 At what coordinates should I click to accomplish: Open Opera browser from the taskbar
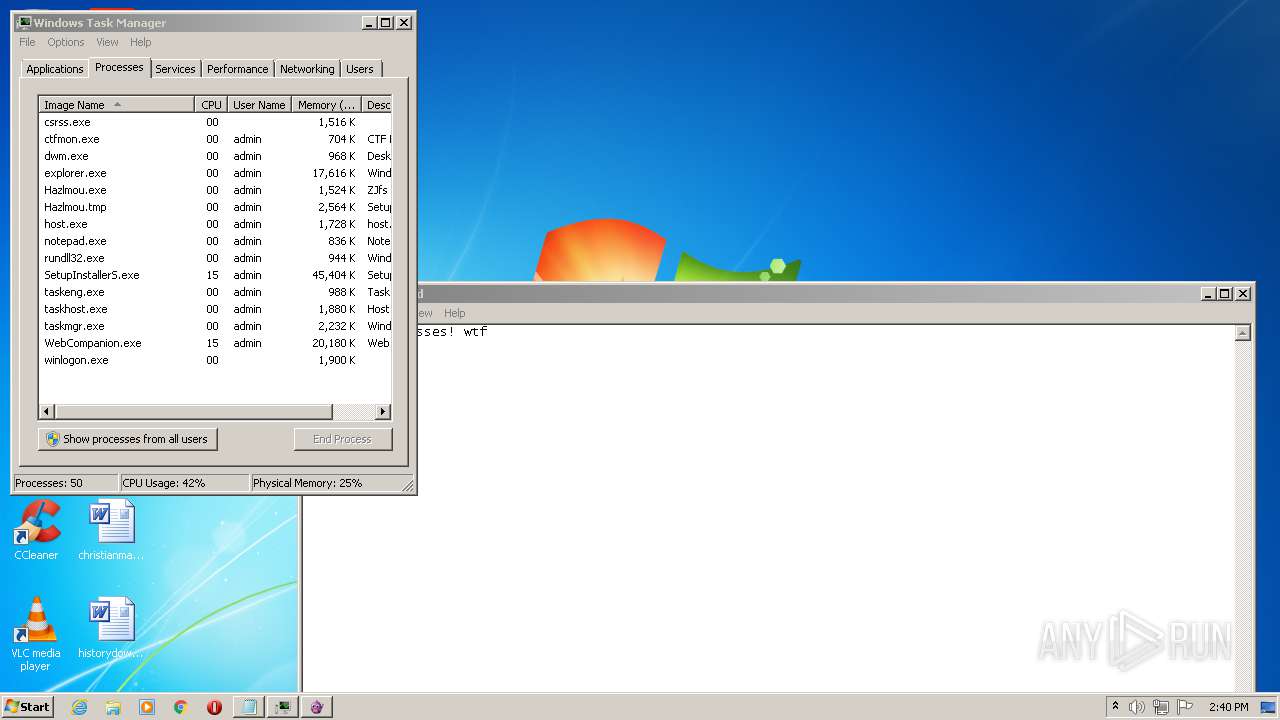coord(214,707)
